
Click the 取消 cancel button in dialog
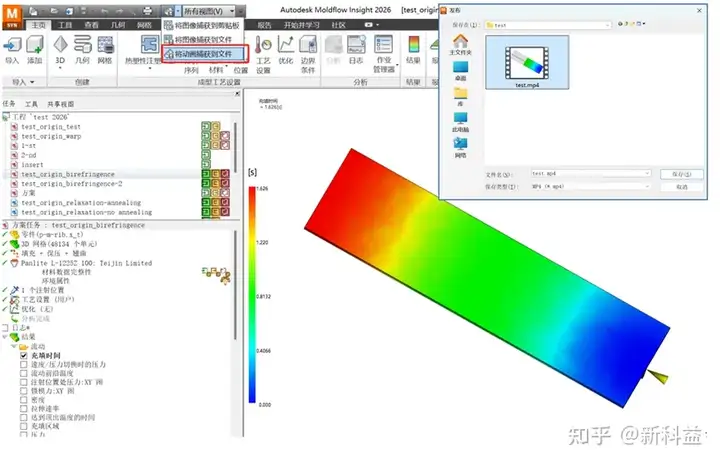[x=681, y=187]
